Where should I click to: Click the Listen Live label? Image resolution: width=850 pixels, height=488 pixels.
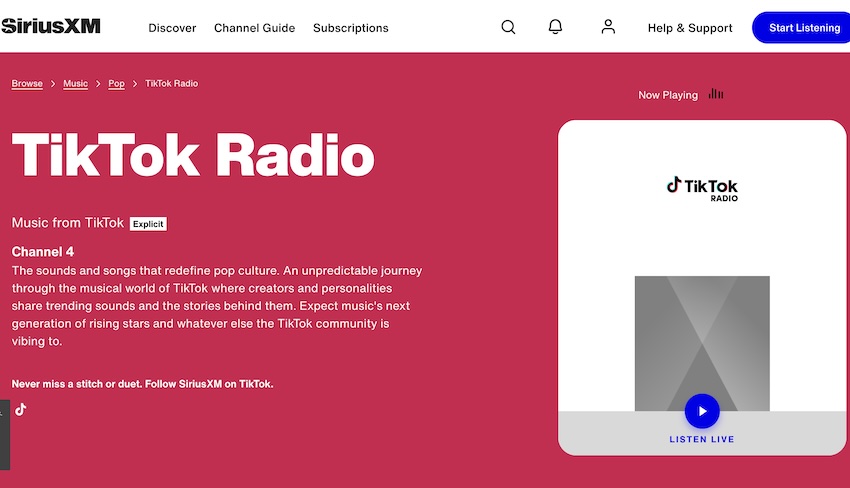702,440
